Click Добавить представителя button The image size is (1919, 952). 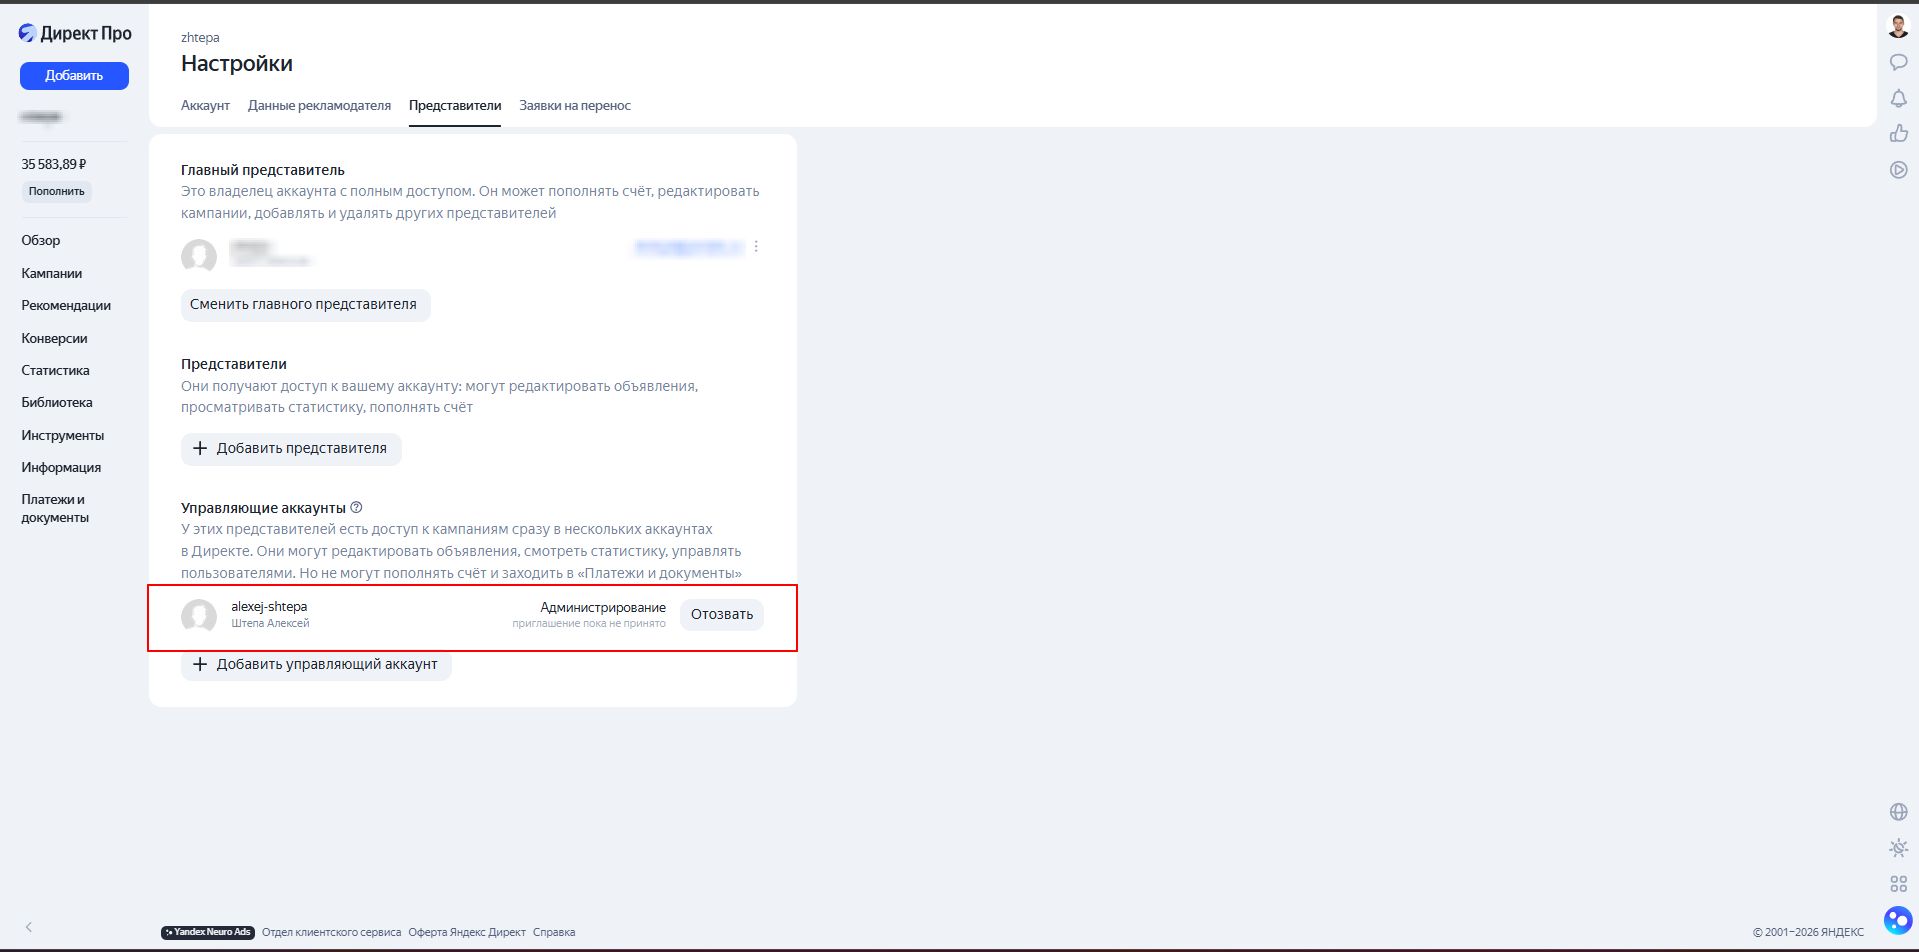(x=291, y=449)
